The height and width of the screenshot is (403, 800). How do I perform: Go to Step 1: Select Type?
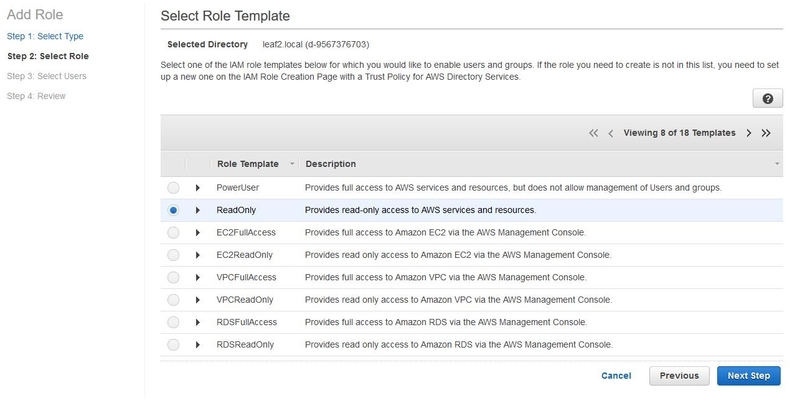coord(46,36)
